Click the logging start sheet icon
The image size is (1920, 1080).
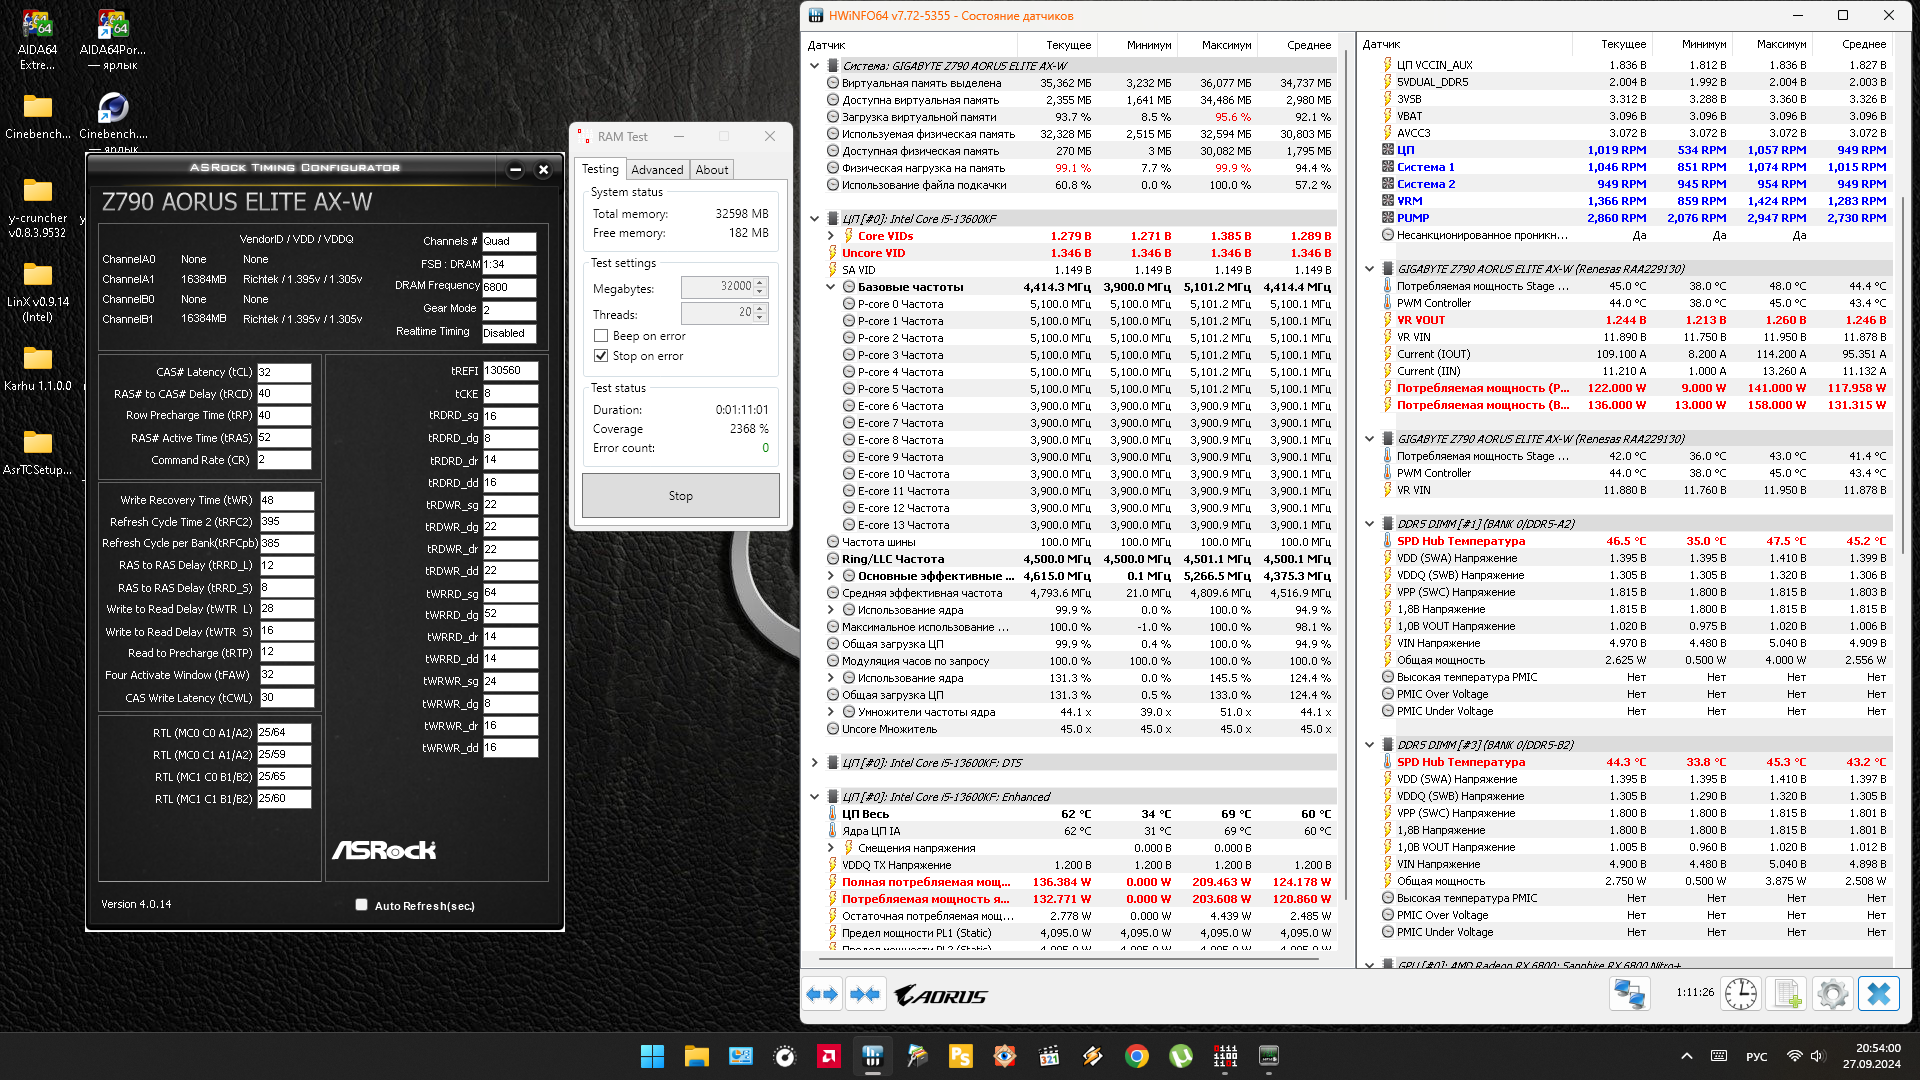pos(1787,994)
